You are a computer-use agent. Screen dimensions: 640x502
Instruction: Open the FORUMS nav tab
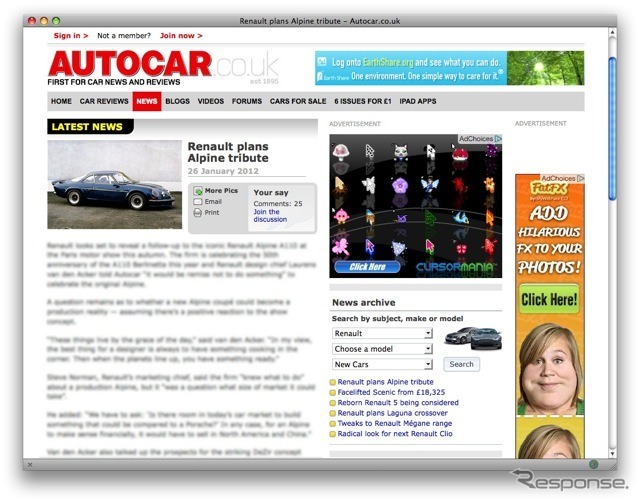point(247,101)
